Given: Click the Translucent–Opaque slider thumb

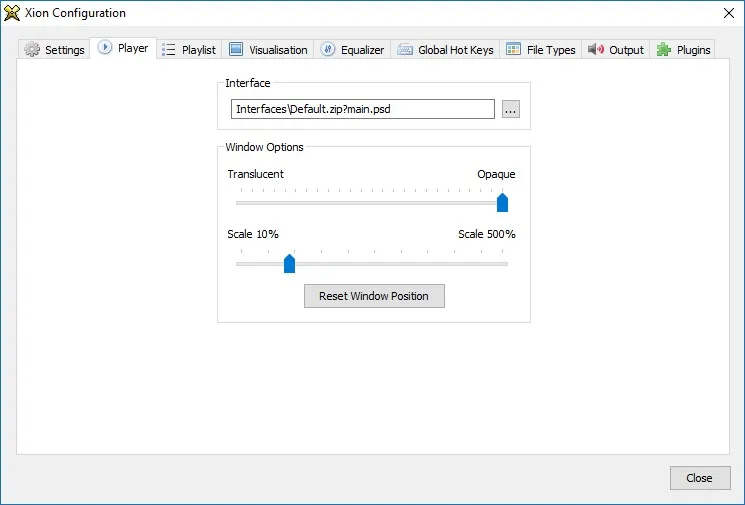Looking at the screenshot, I should (x=502, y=203).
